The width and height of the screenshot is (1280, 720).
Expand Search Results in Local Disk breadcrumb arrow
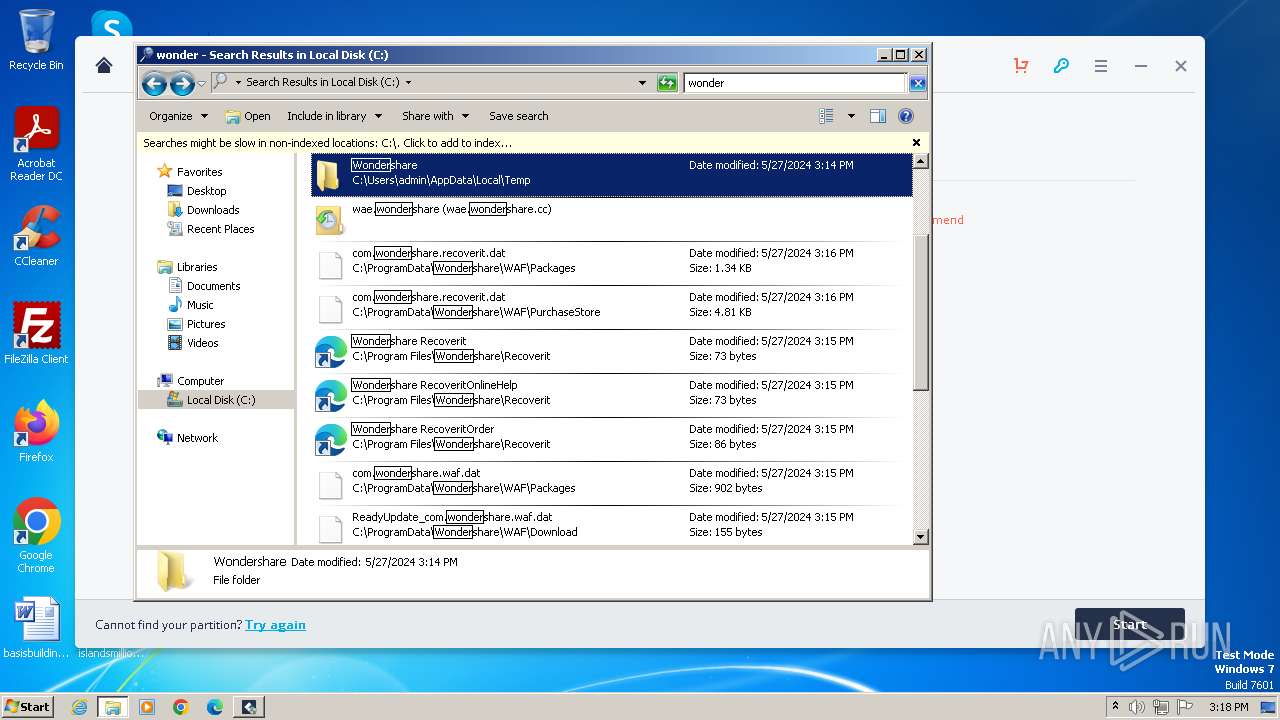coord(408,83)
